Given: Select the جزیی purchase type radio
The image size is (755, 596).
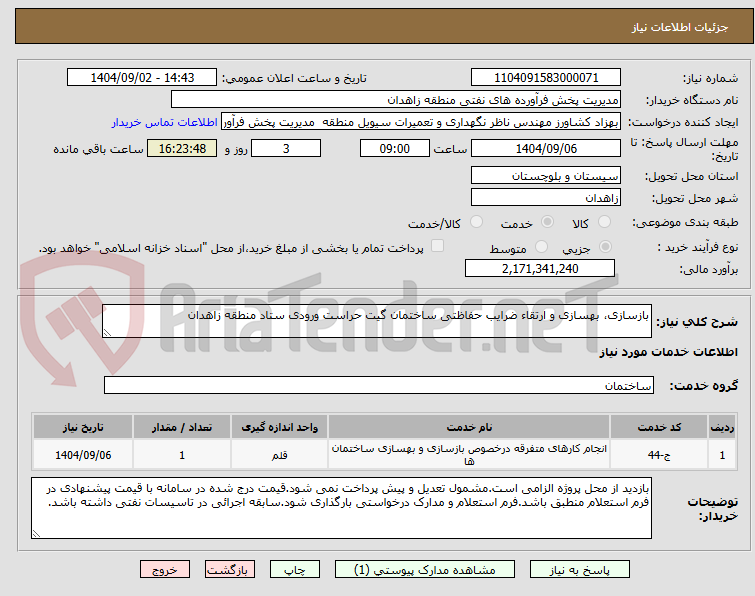Looking at the screenshot, I should coord(605,247).
